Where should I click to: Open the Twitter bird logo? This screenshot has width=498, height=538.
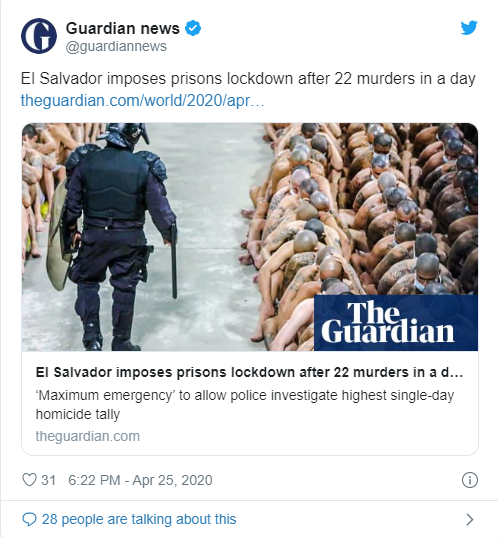pos(469,28)
